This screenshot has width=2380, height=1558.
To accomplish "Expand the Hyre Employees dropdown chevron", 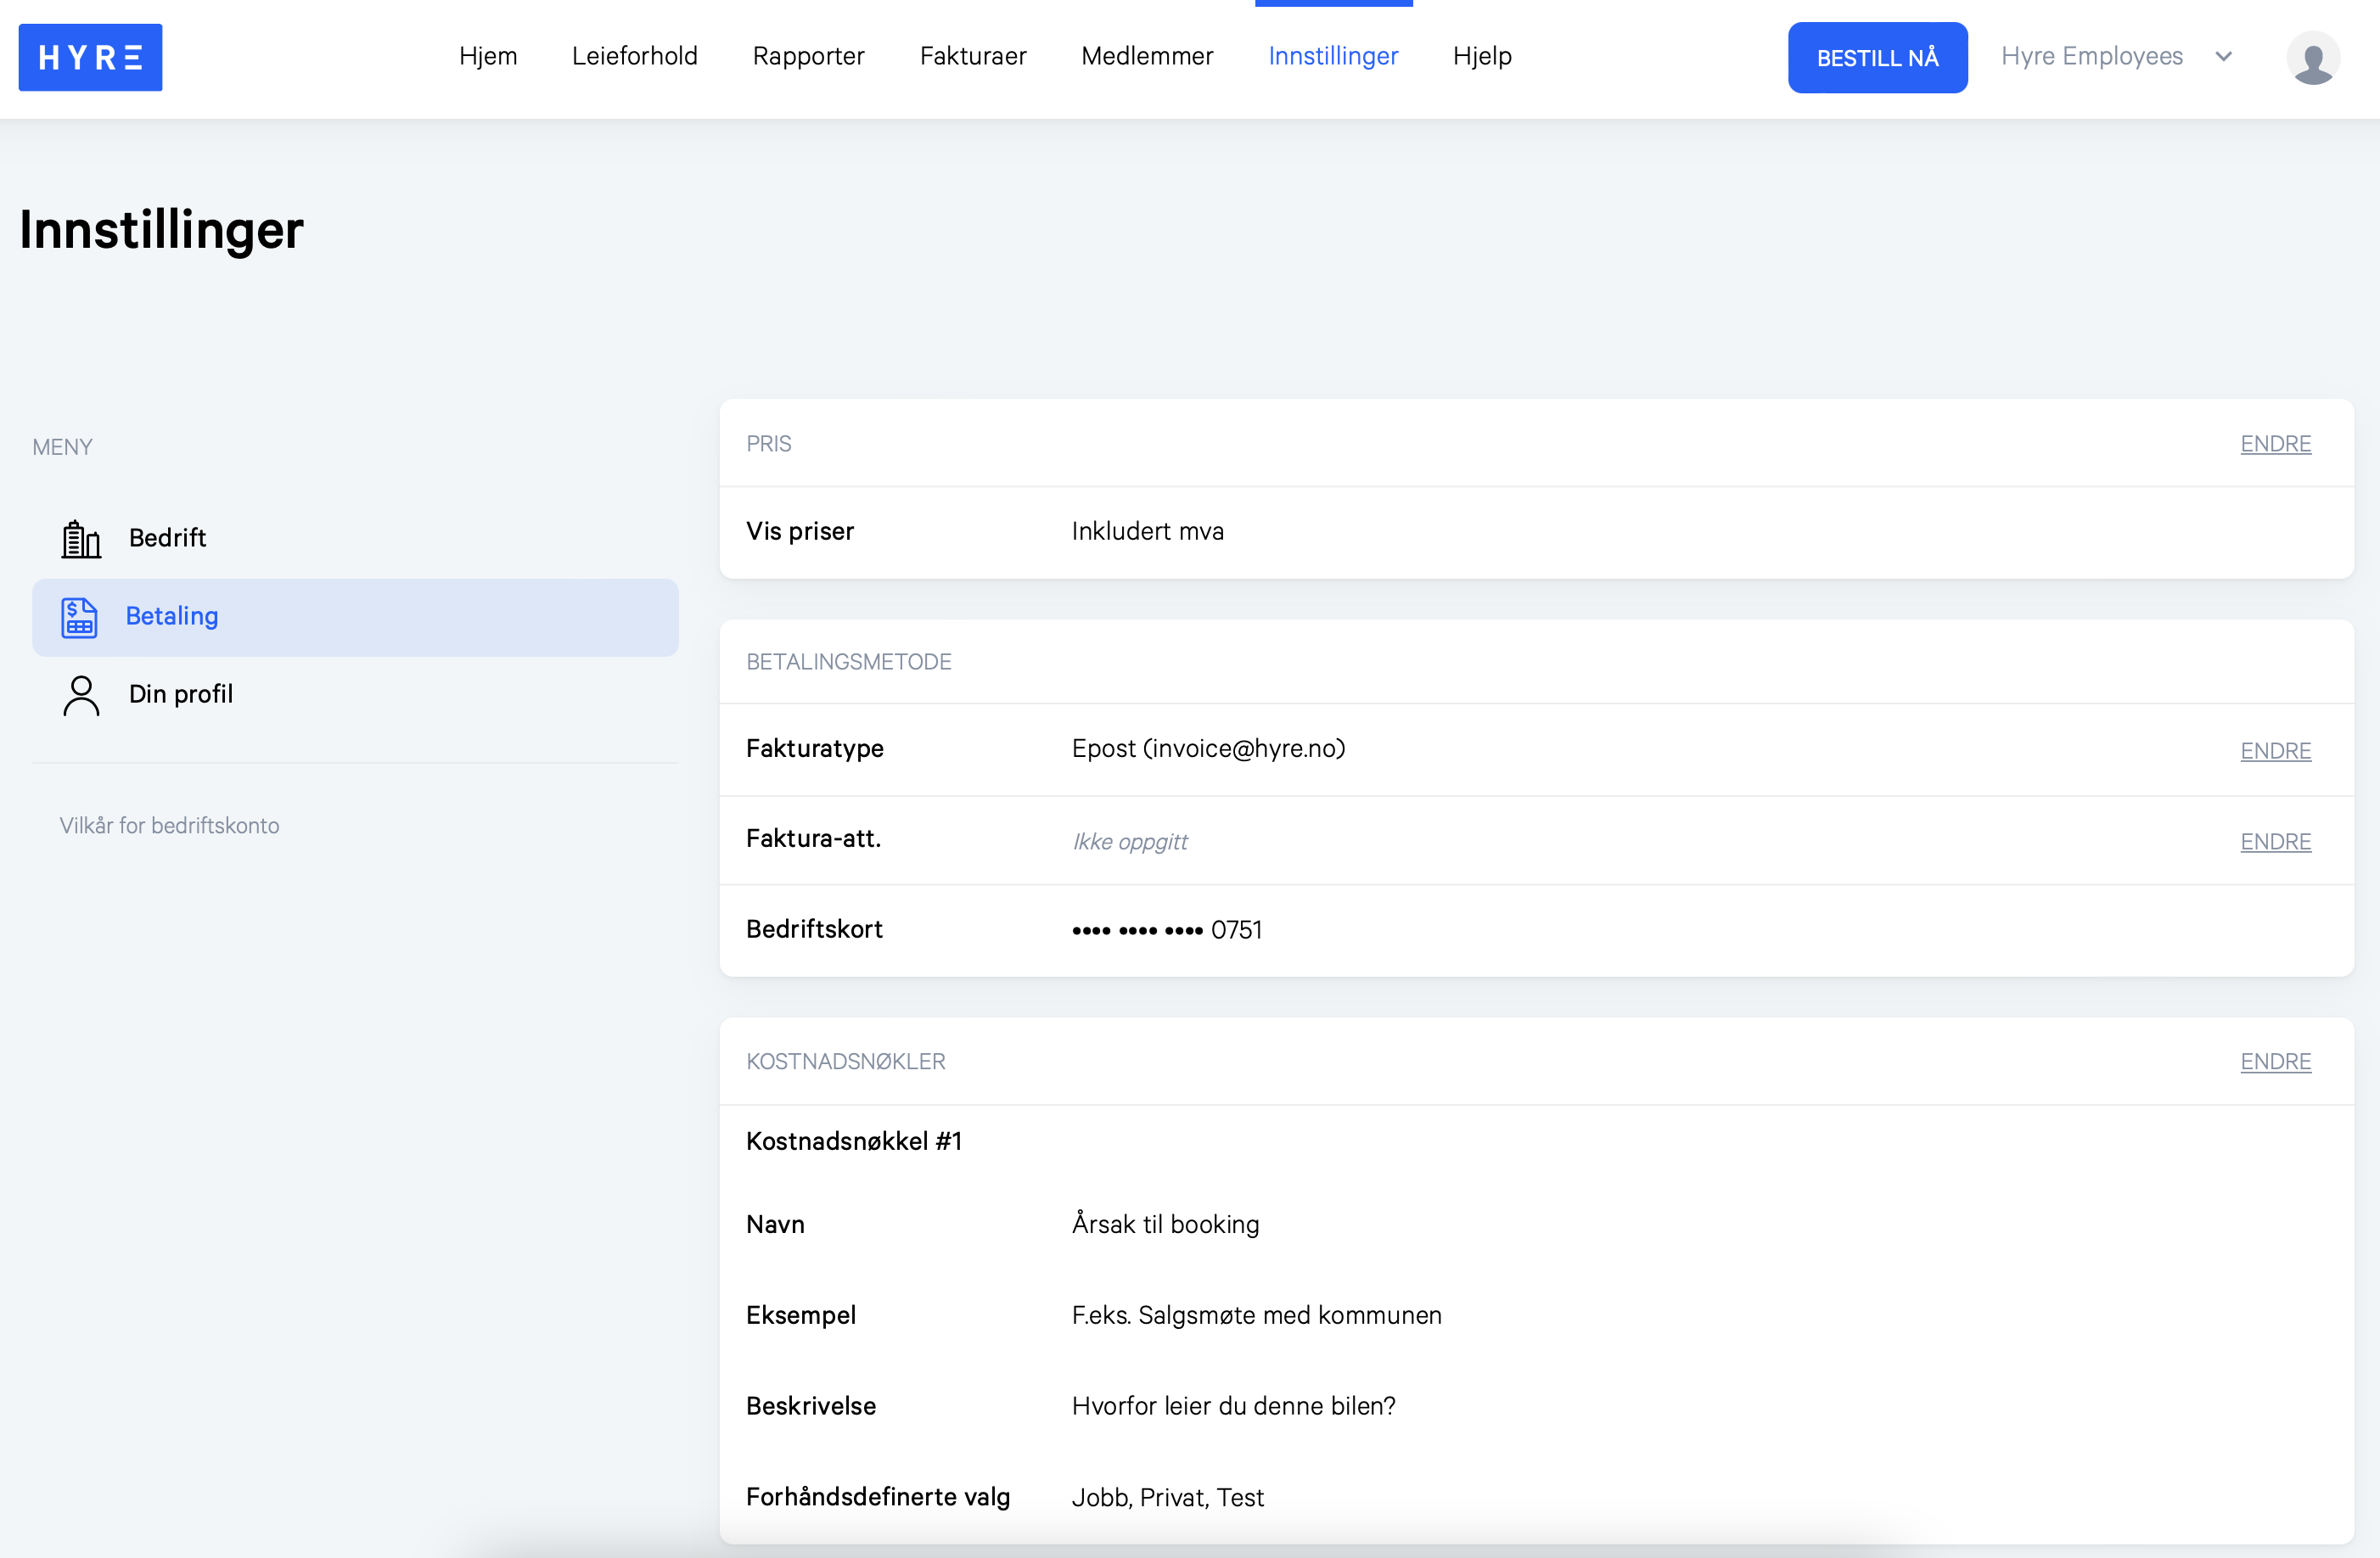I will coord(2224,57).
